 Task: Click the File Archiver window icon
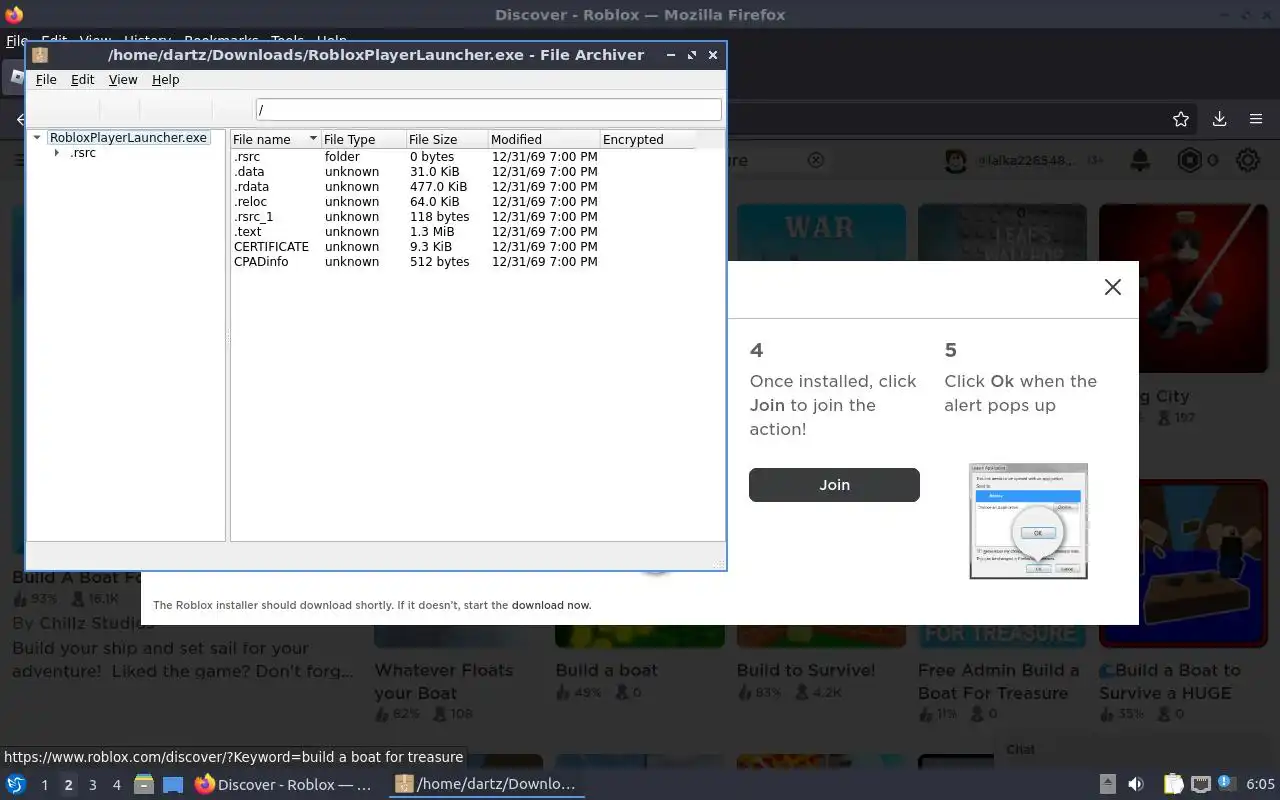[40, 55]
